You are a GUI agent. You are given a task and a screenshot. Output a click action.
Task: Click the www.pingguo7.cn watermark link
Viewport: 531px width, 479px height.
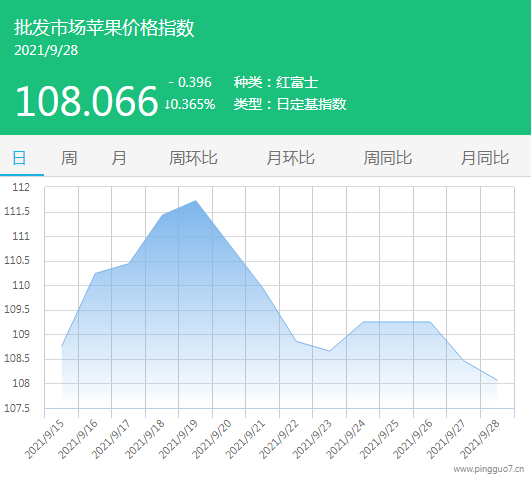click(489, 469)
